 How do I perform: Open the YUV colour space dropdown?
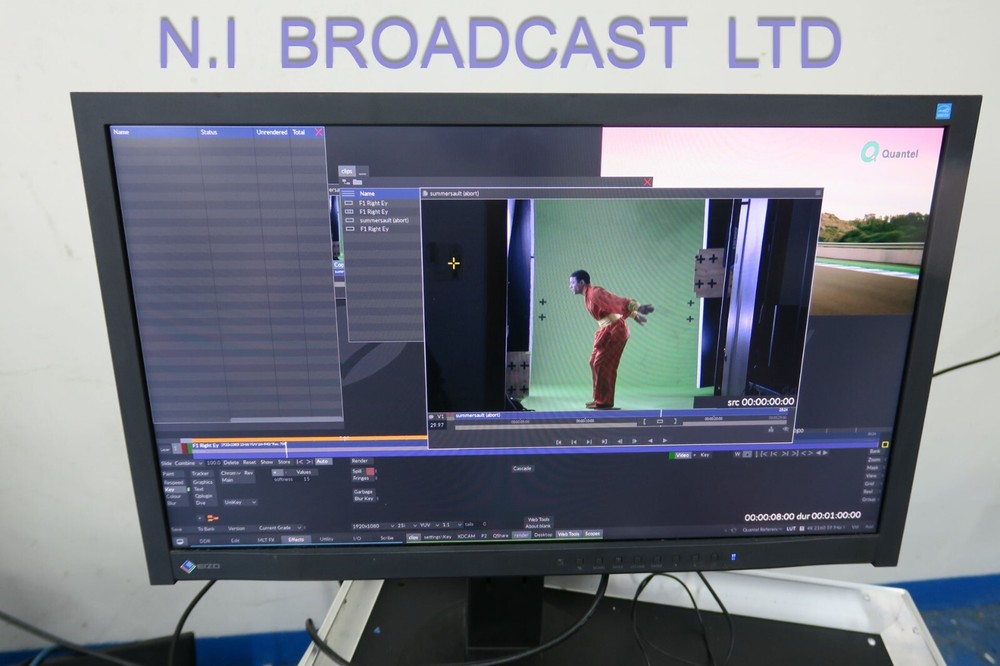pyautogui.click(x=427, y=525)
